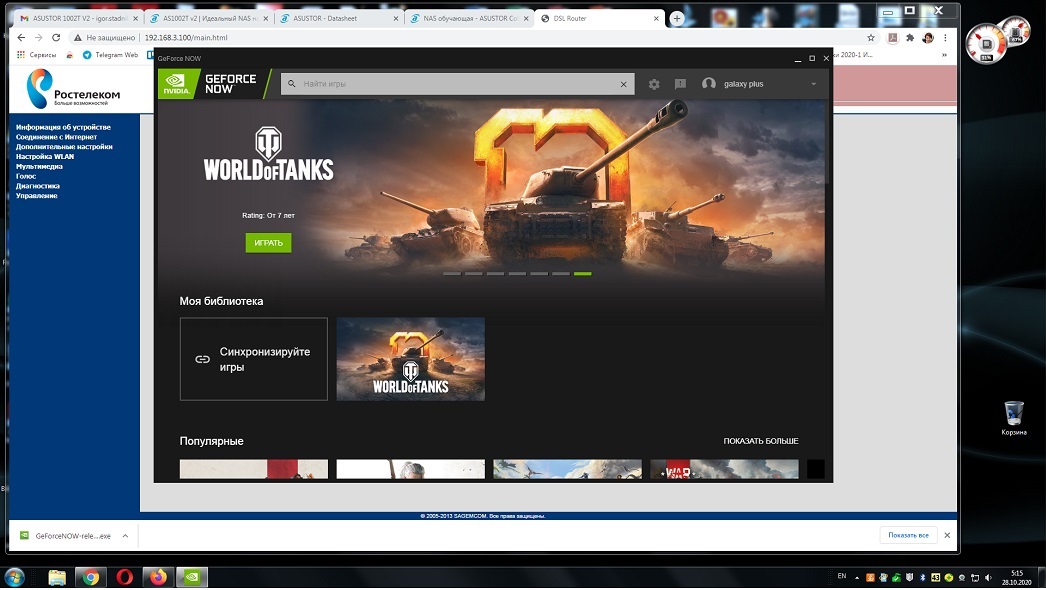Screen dimensions: 1046x590
Task: Click the Chrome profile avatar
Action: click(928, 38)
